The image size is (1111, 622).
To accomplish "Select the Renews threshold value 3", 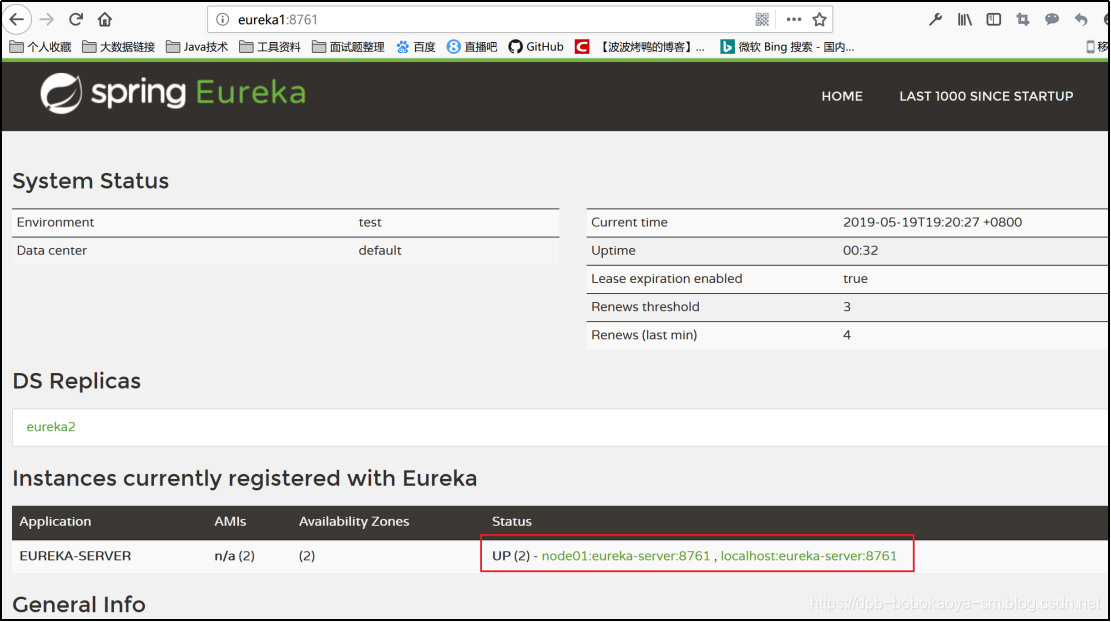I will click(x=847, y=307).
